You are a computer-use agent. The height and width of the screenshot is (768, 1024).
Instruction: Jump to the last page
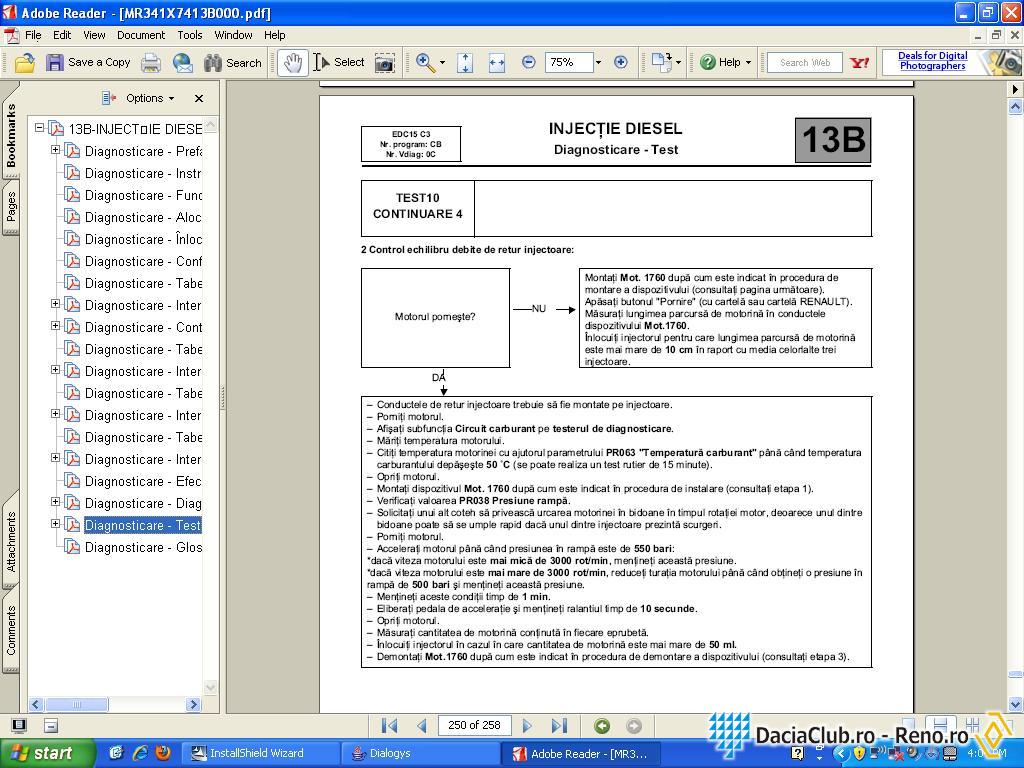click(559, 726)
